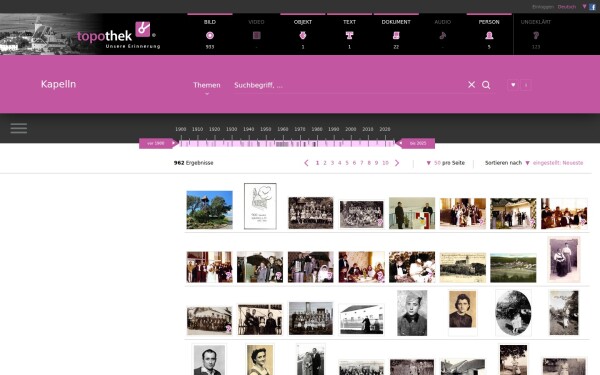600x375 pixels.
Task: Click the Einloggen link
Action: tap(543, 7)
